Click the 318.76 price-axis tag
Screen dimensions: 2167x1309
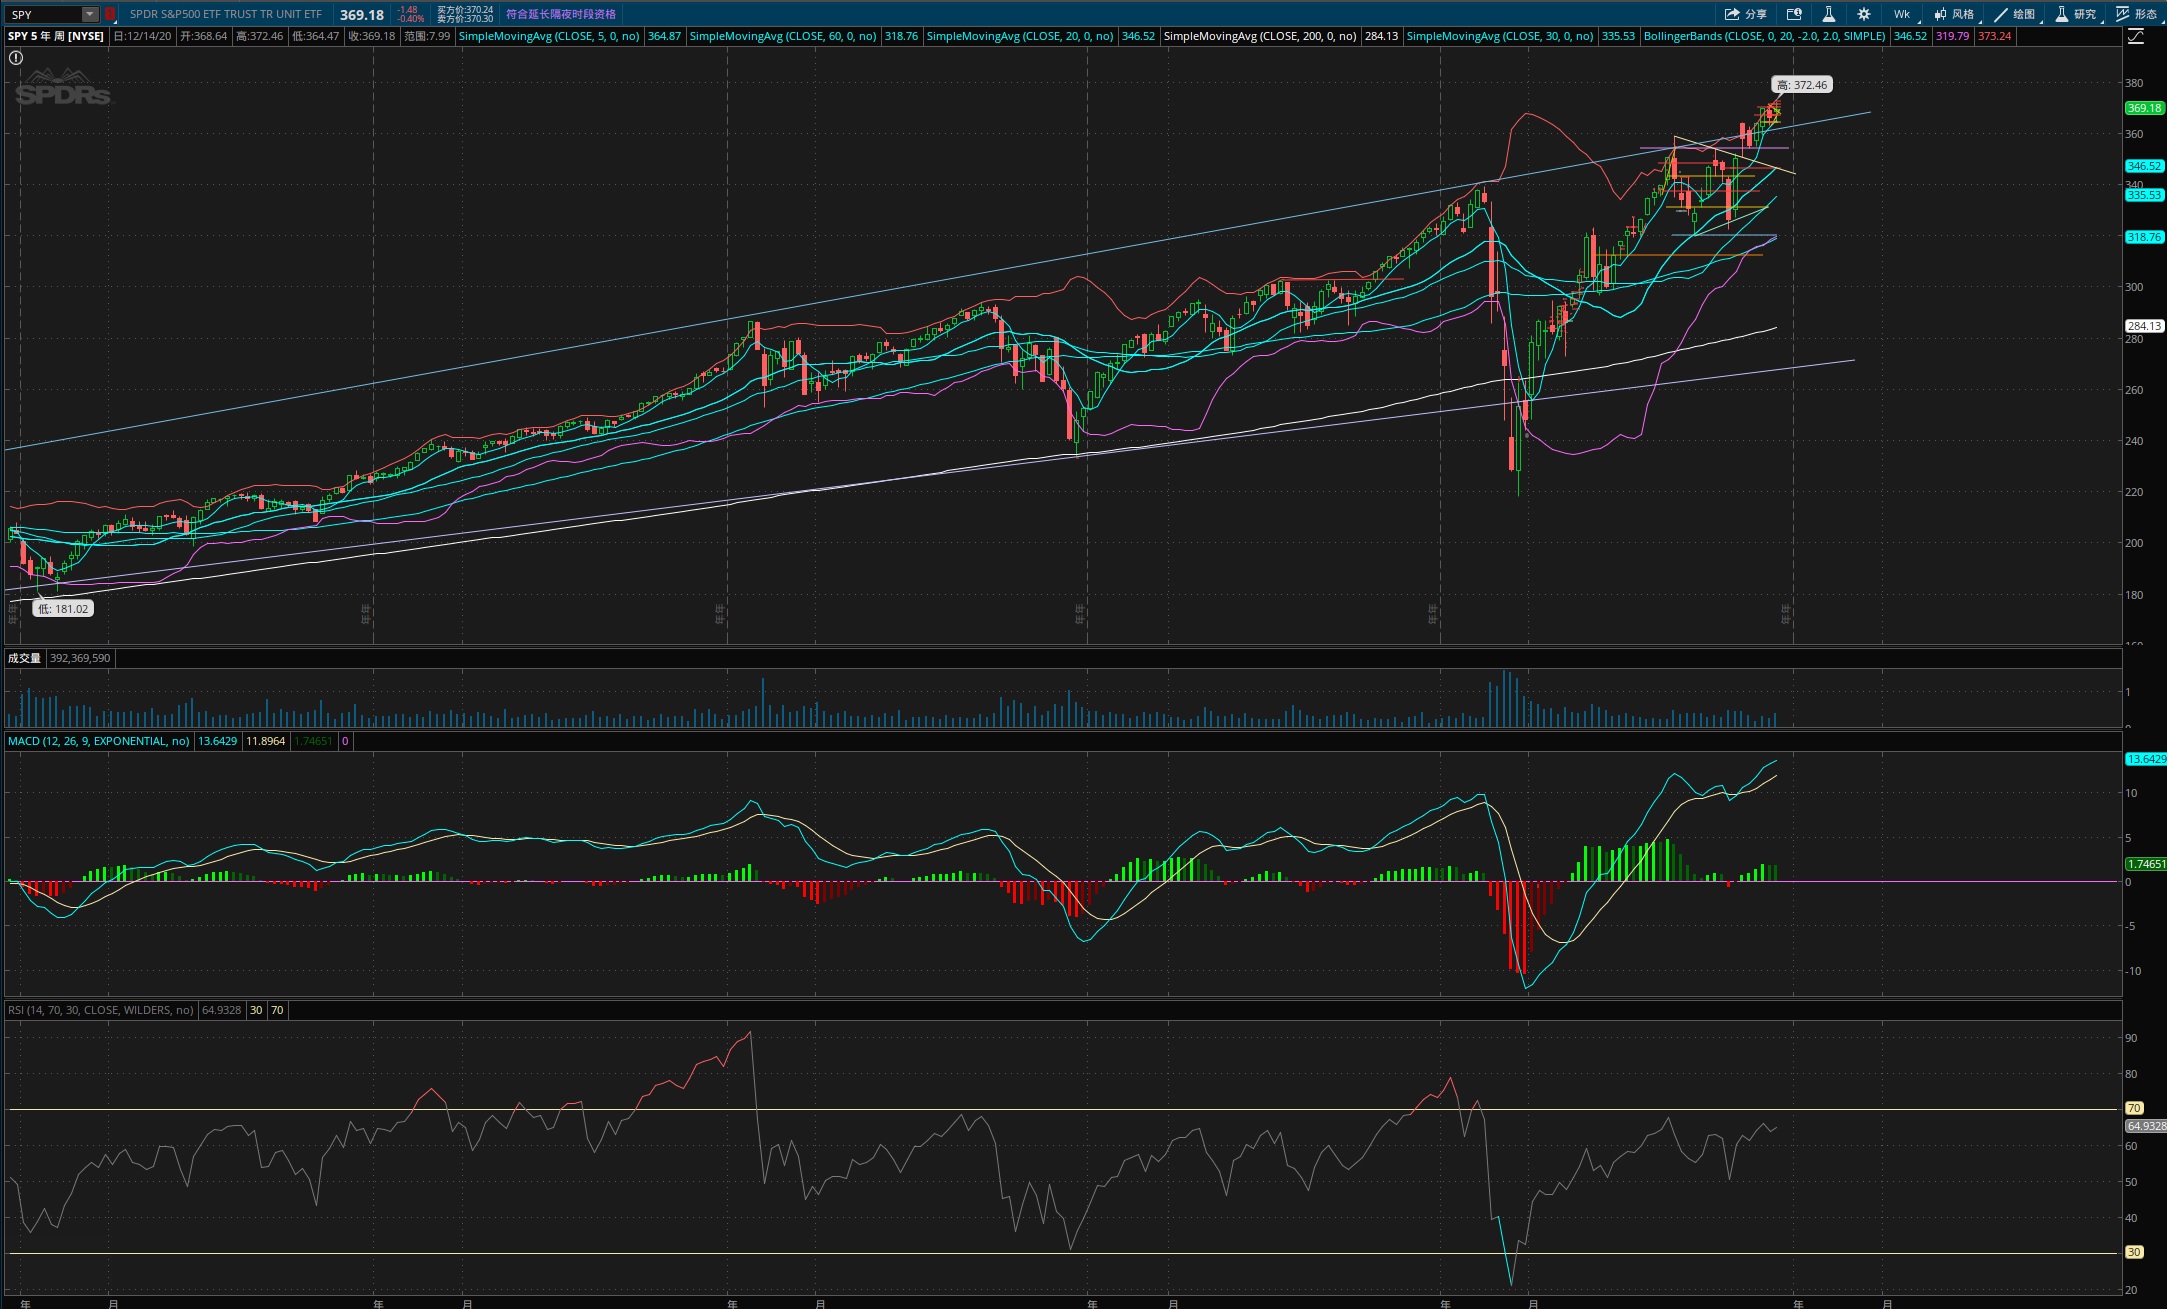coord(2144,237)
